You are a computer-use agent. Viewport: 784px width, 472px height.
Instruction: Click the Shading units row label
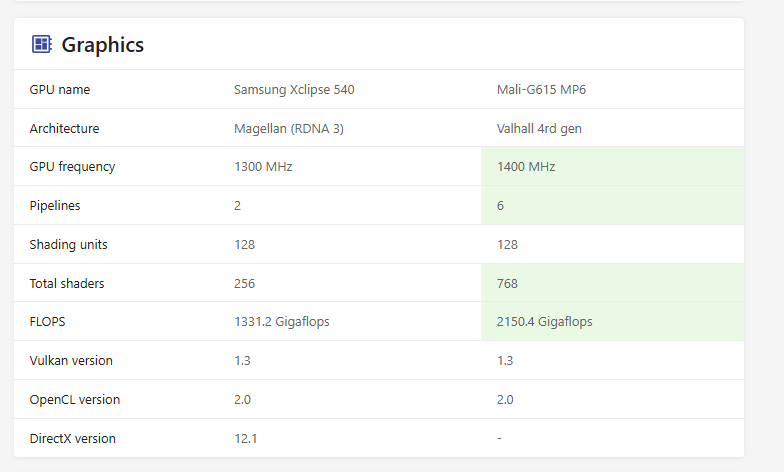coord(68,245)
